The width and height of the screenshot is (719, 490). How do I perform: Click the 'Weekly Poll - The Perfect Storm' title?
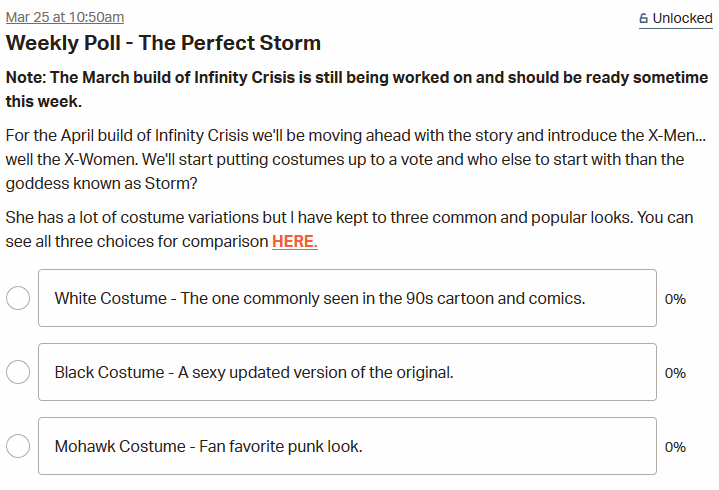pos(163,43)
